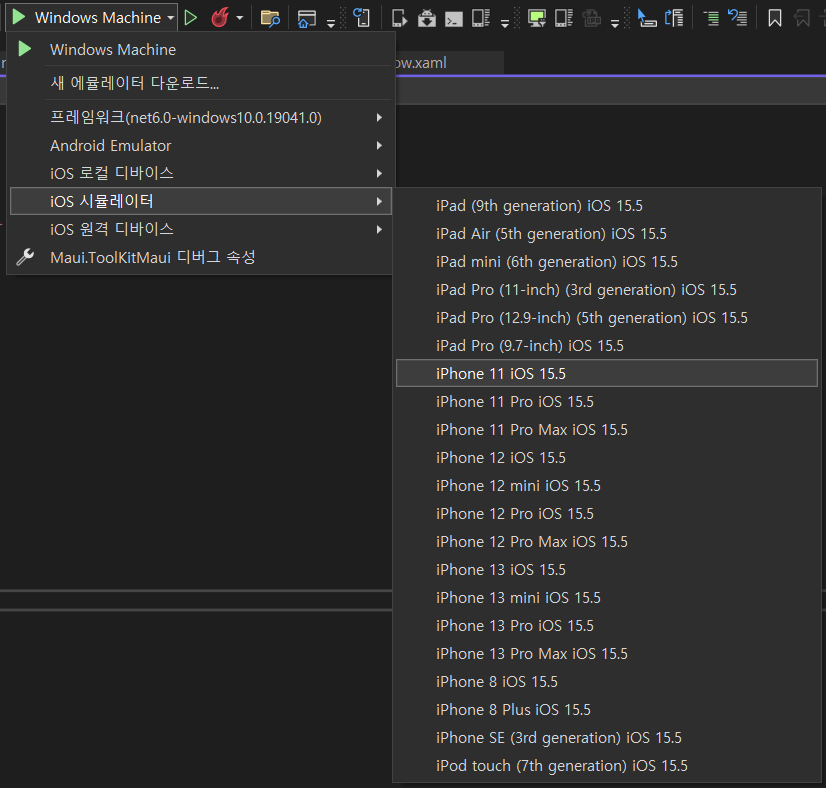
Task: Click the device refresh phone icon
Action: point(361,18)
